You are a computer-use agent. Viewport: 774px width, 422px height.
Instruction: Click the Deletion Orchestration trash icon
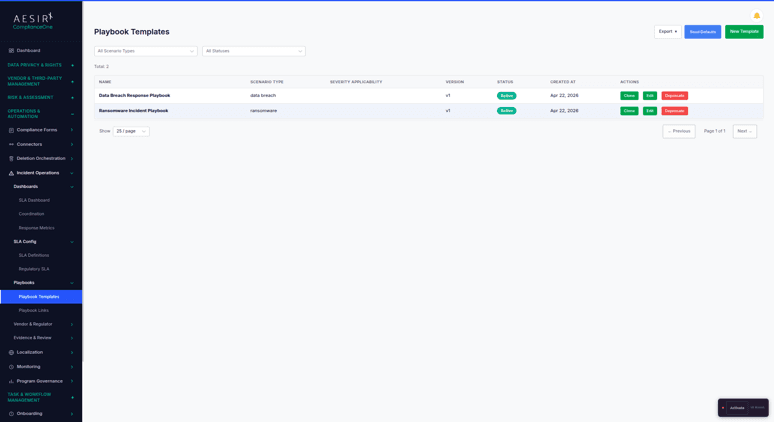[x=11, y=158]
